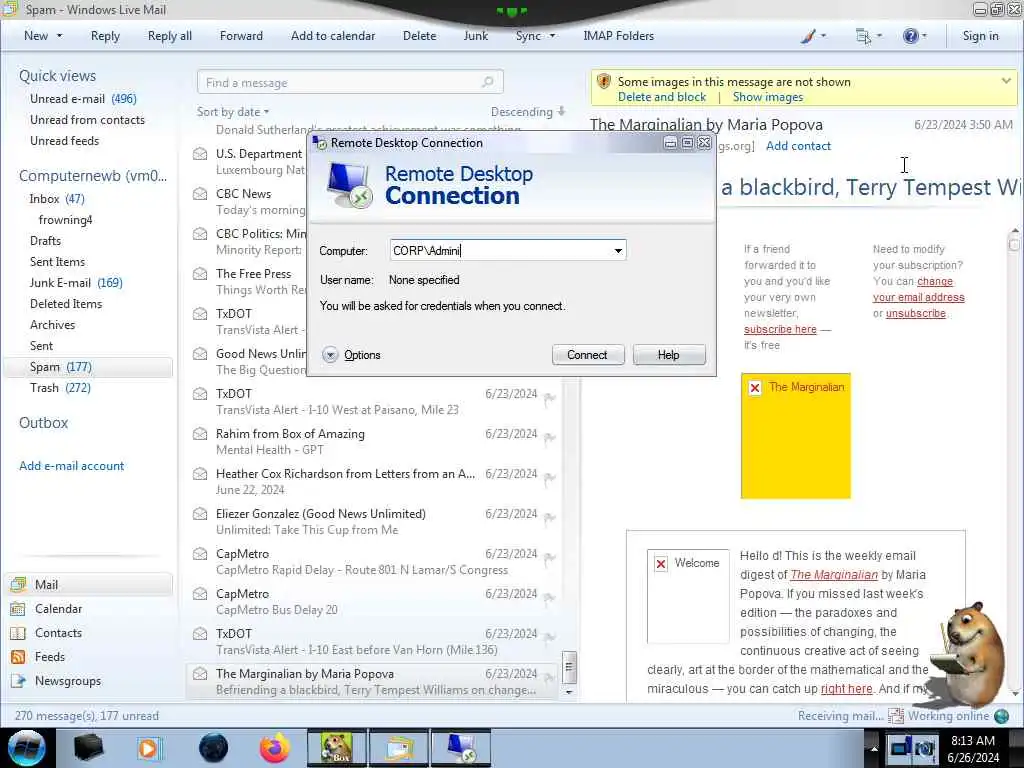
Task: Click the menus icon beside the Help icon
Action: tap(863, 36)
